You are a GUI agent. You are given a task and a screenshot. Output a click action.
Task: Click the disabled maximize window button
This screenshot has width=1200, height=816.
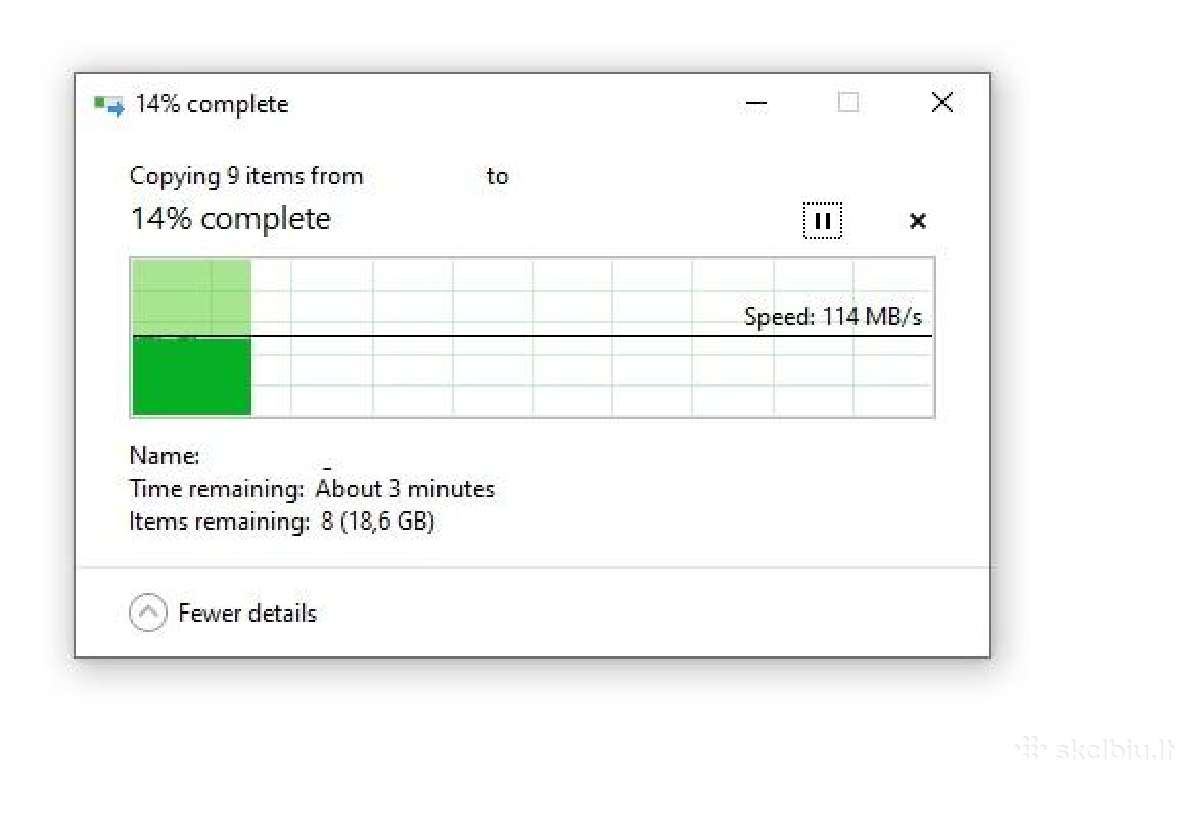pyautogui.click(x=848, y=102)
